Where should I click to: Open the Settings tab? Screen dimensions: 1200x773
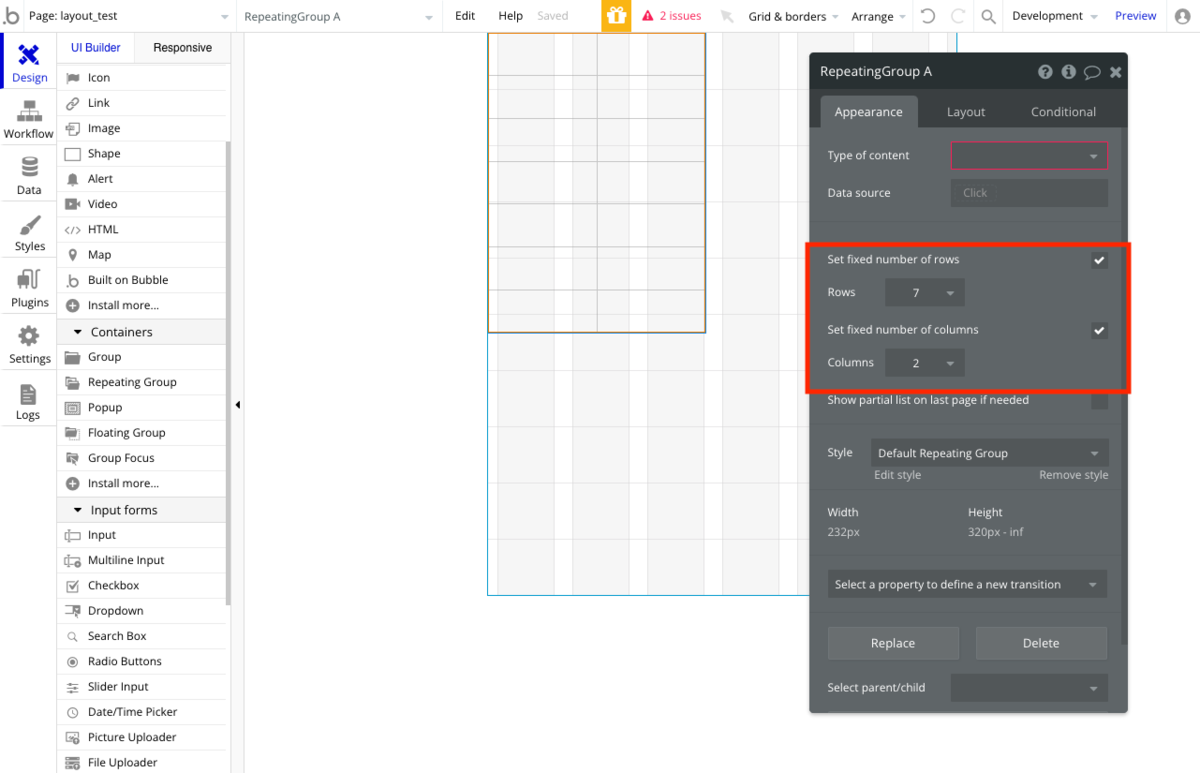coord(29,343)
